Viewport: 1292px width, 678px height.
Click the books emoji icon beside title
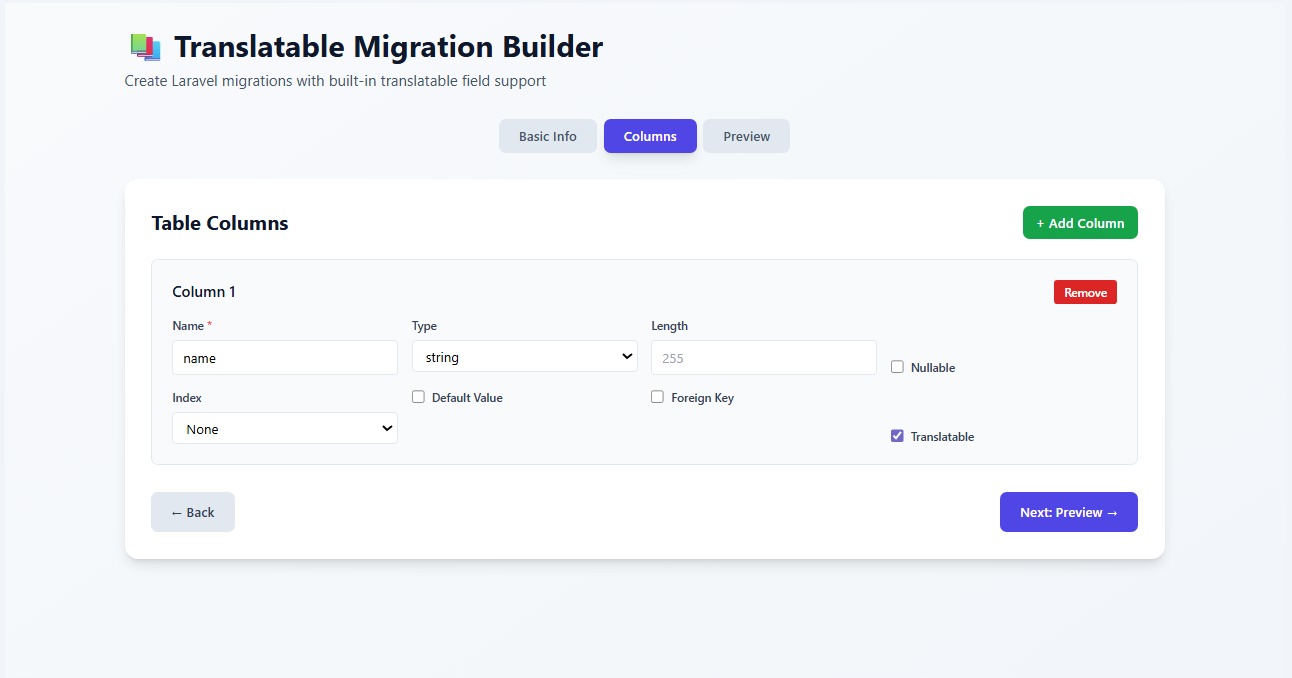click(146, 47)
